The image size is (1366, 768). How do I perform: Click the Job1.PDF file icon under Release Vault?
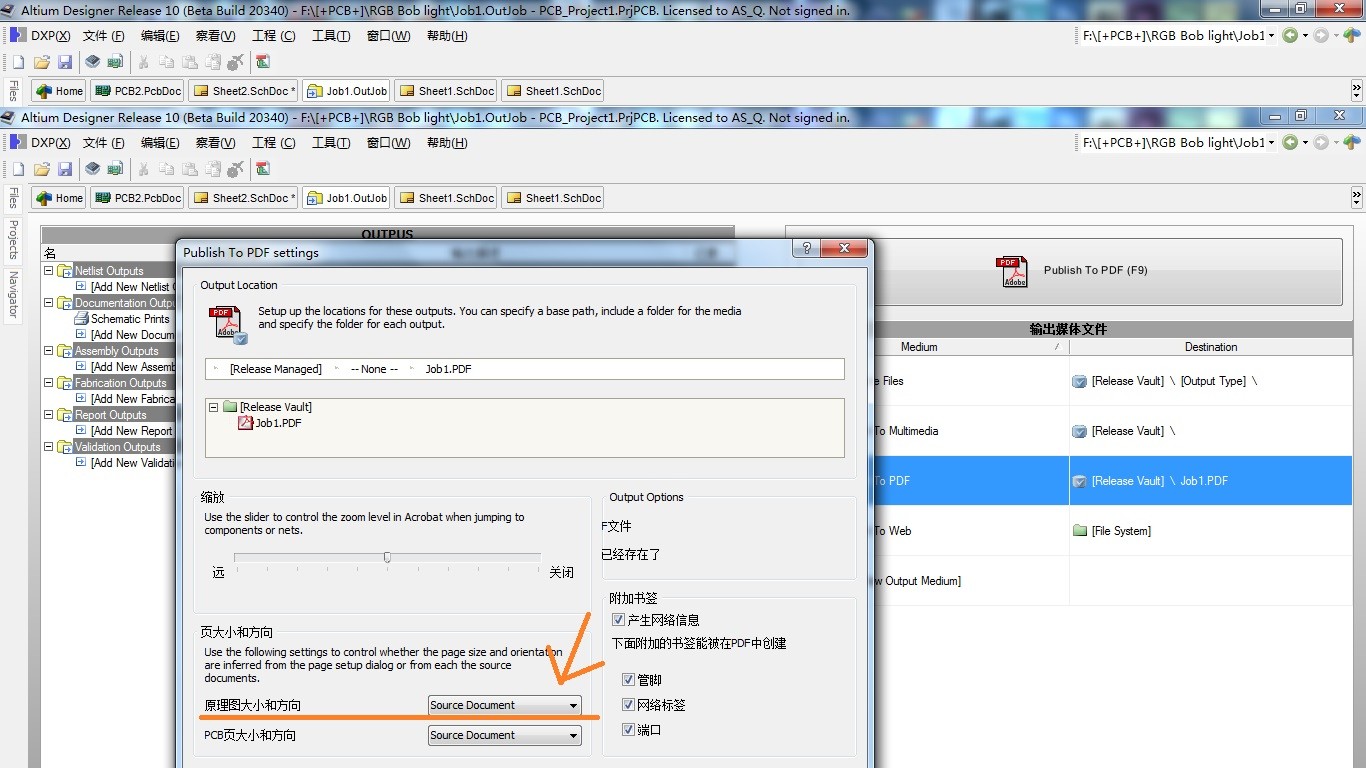click(246, 423)
